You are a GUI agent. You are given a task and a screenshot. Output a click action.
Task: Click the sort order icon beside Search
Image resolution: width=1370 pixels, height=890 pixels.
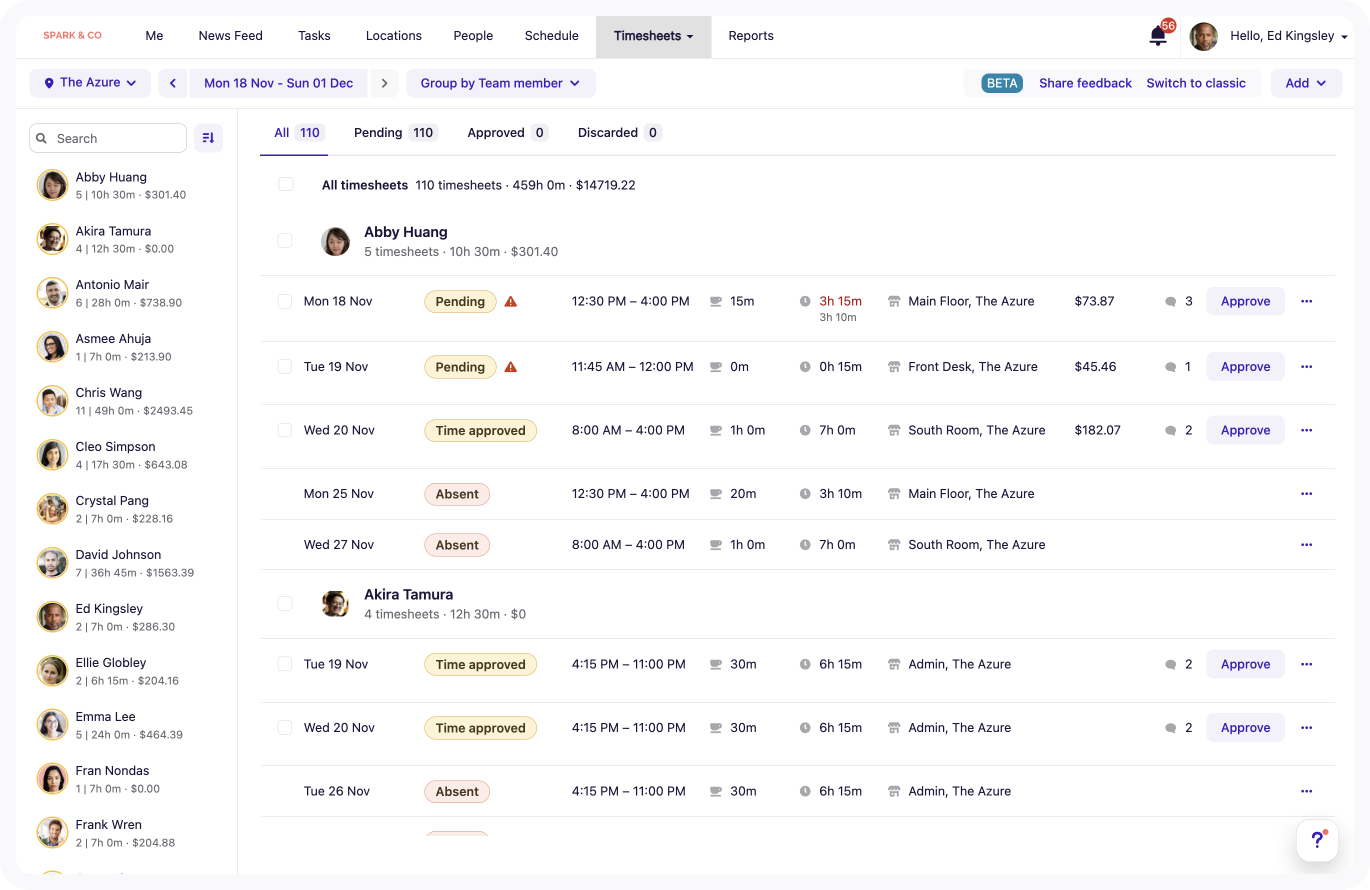tap(208, 138)
